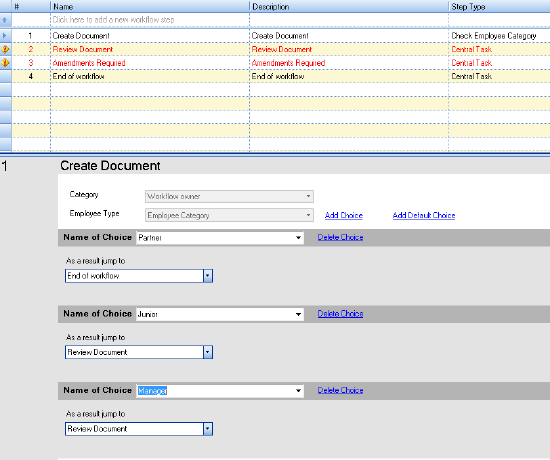Click the Add Default Choice link
The image size is (550, 460).
(x=424, y=215)
